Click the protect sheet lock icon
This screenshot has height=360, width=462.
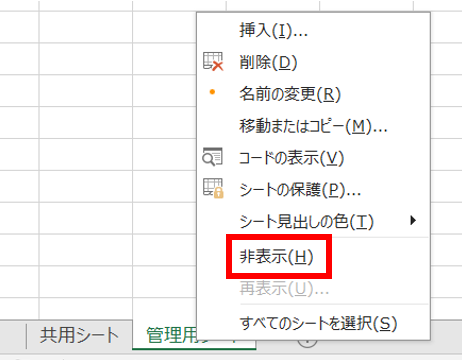click(213, 188)
